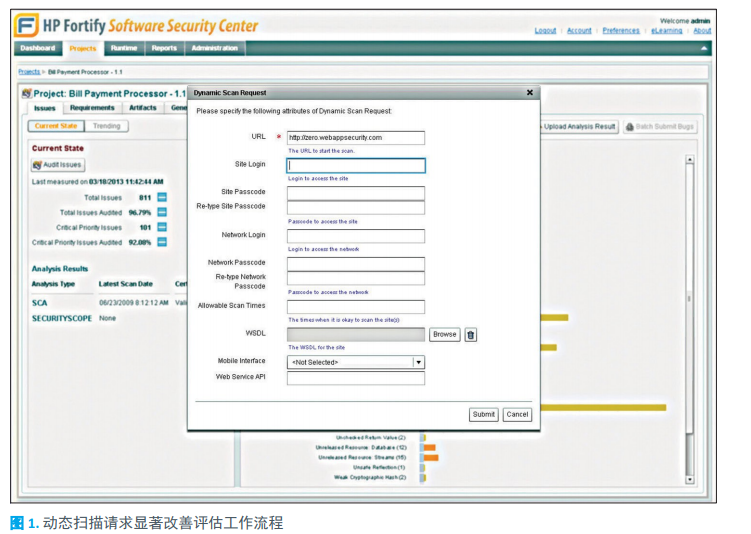The image size is (751, 534).
Task: Close the Dynamic Scan Request dialog
Action: tap(530, 92)
